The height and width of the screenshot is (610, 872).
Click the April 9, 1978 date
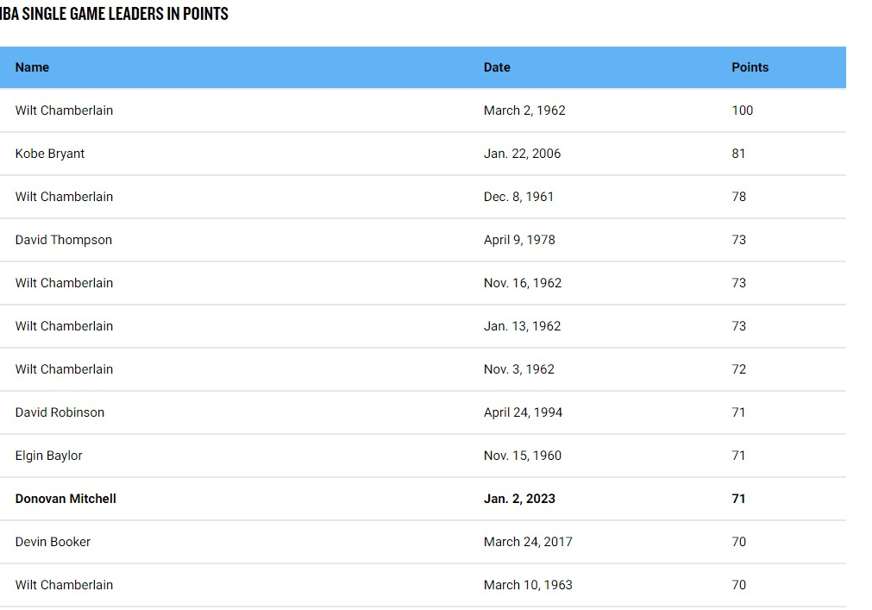(520, 240)
